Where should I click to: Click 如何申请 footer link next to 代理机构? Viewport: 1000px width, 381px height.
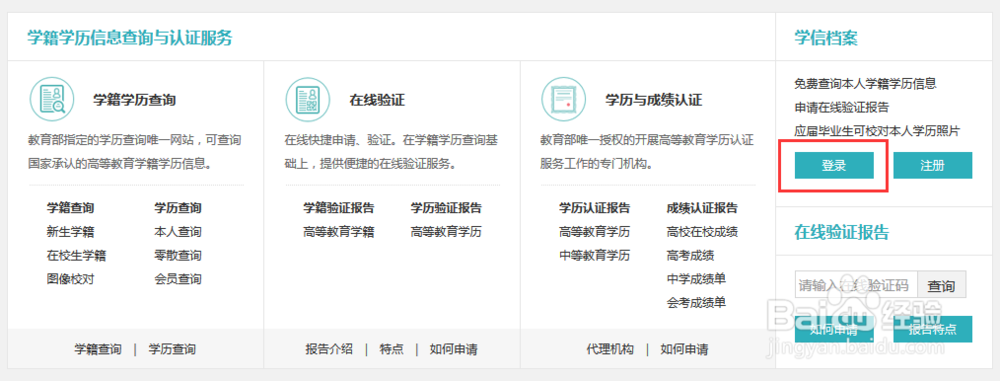[684, 350]
